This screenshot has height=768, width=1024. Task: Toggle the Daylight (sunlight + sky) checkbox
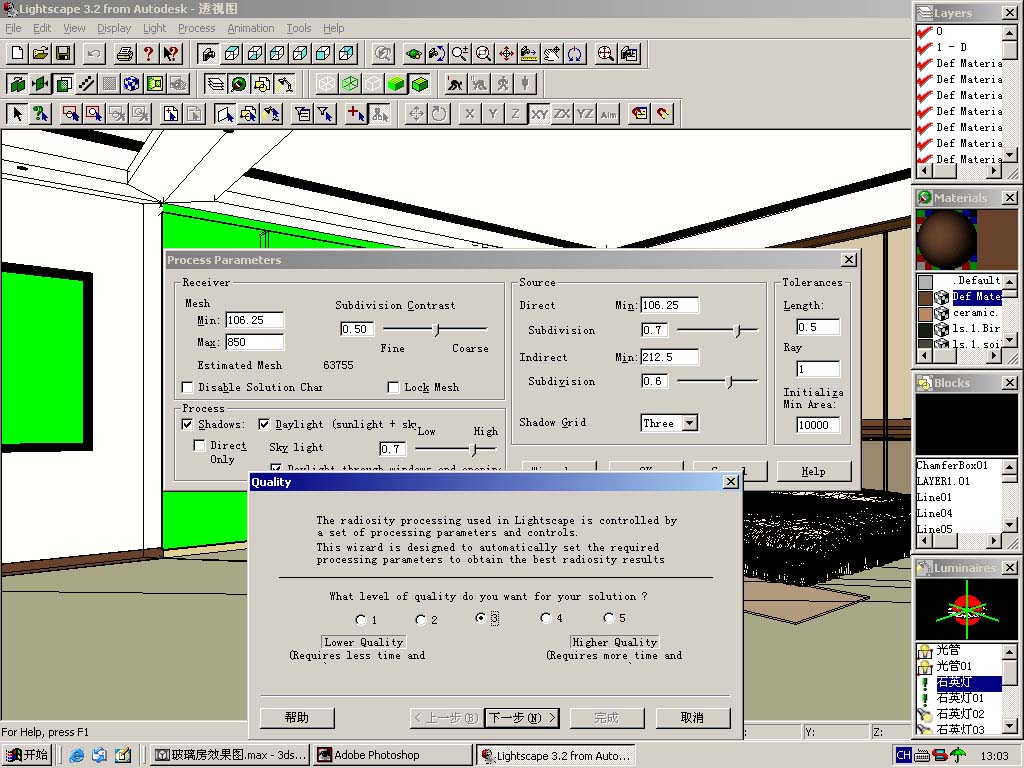point(264,424)
